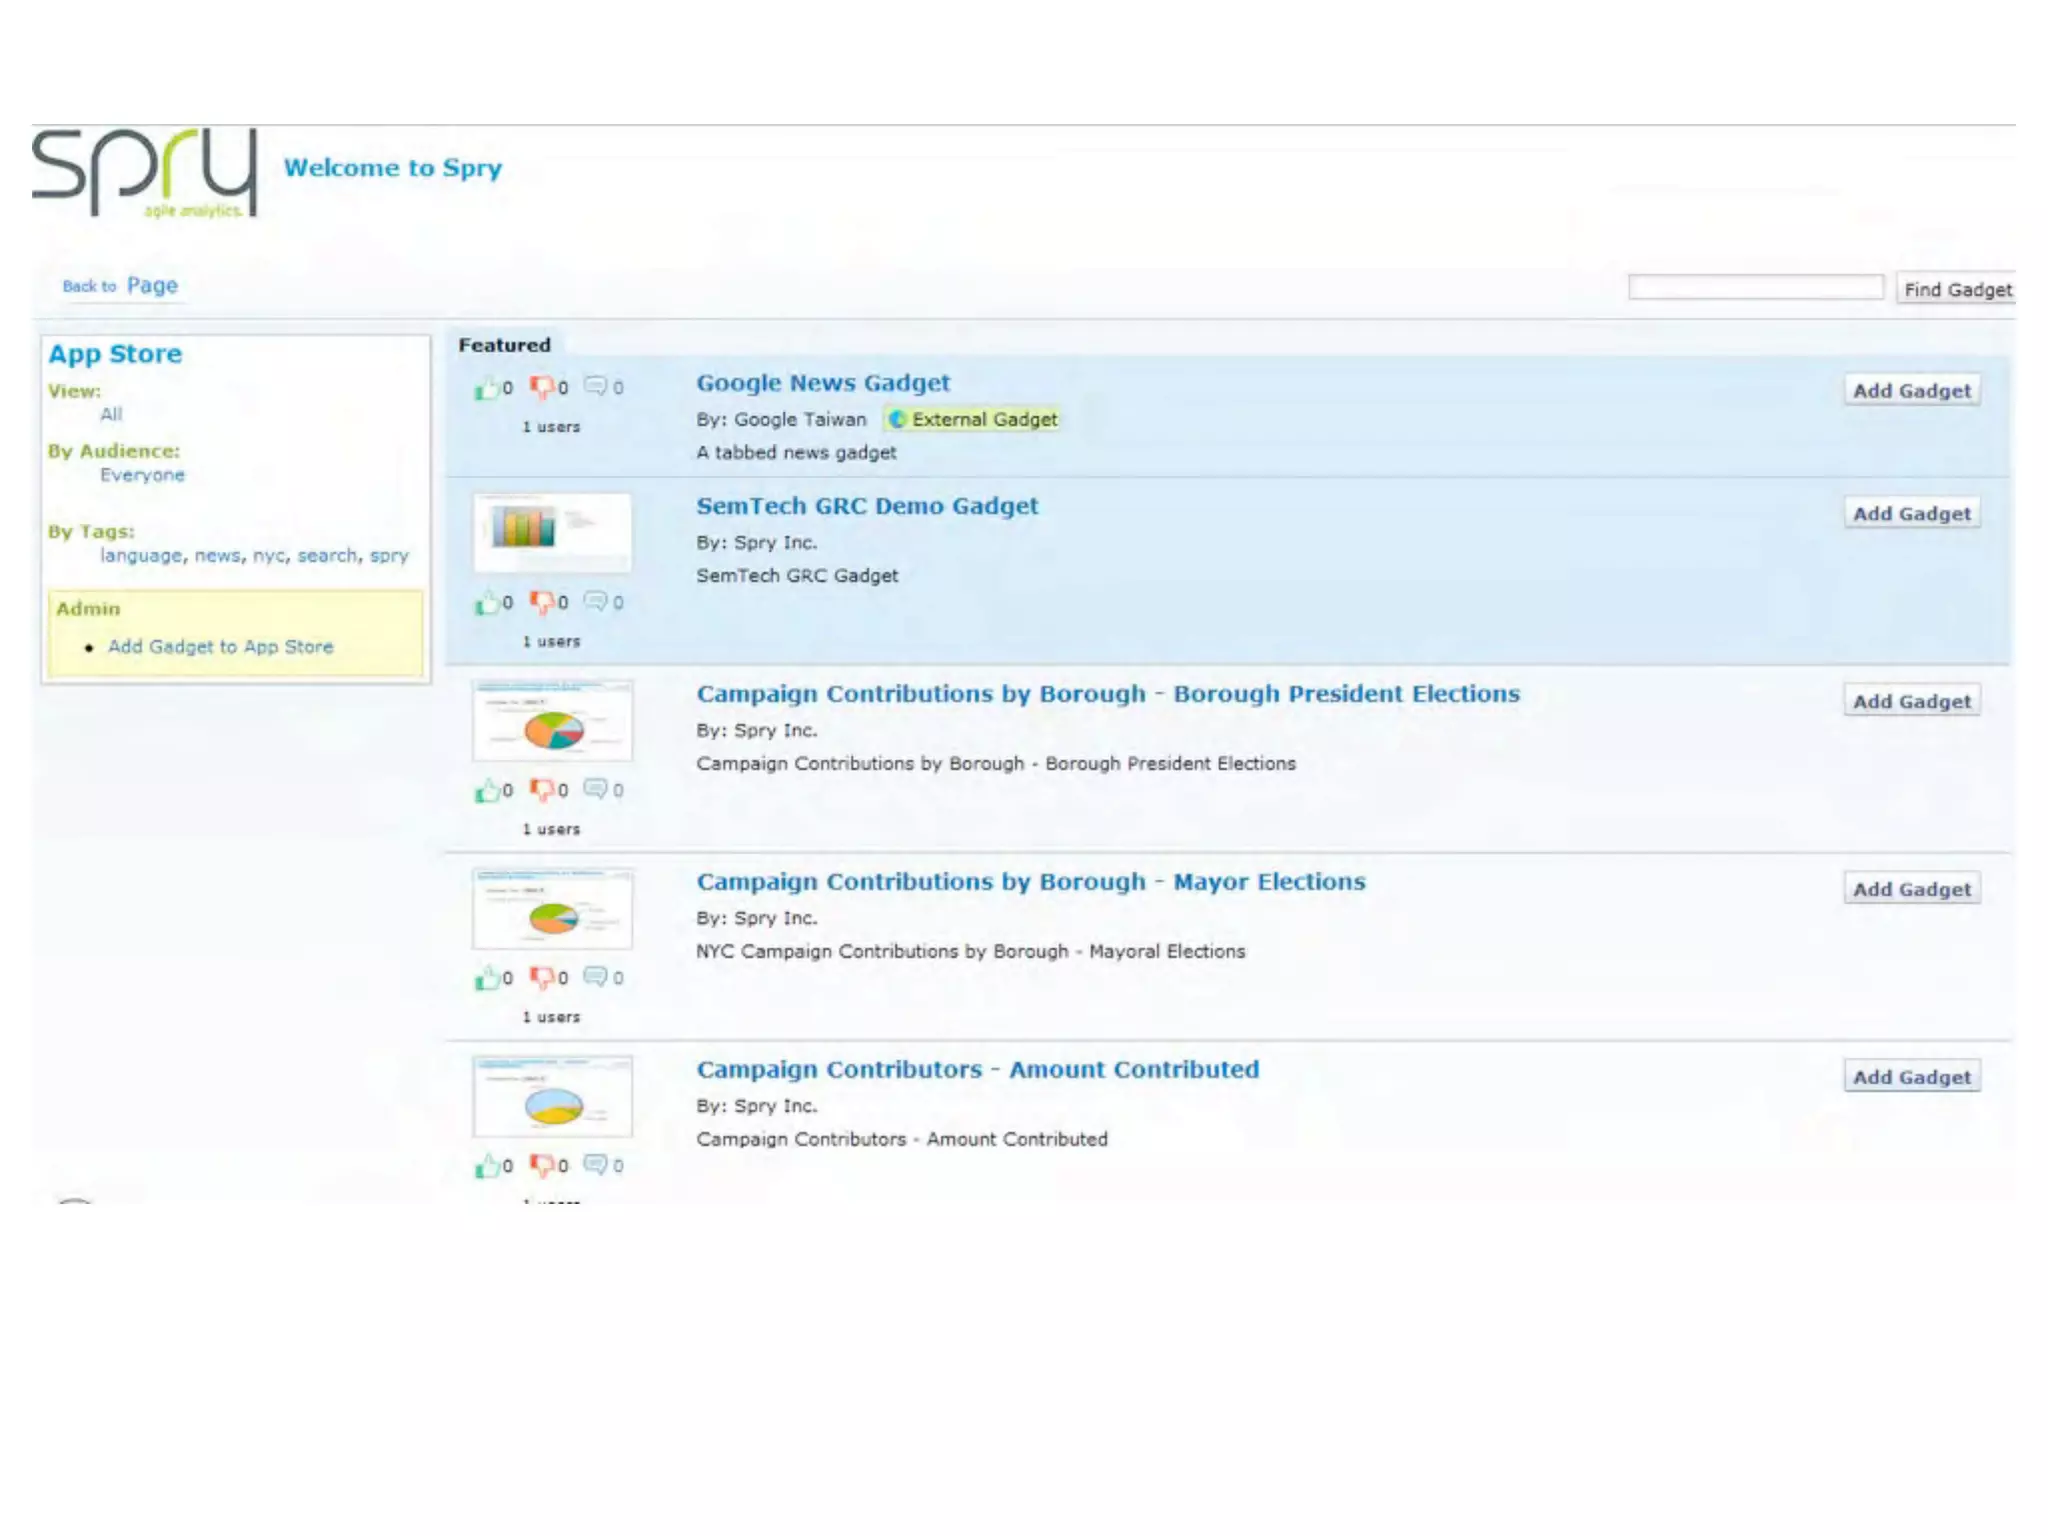Open comments on Mayor Elections gadget
Viewport: 2048px width, 1536px height.
point(596,977)
